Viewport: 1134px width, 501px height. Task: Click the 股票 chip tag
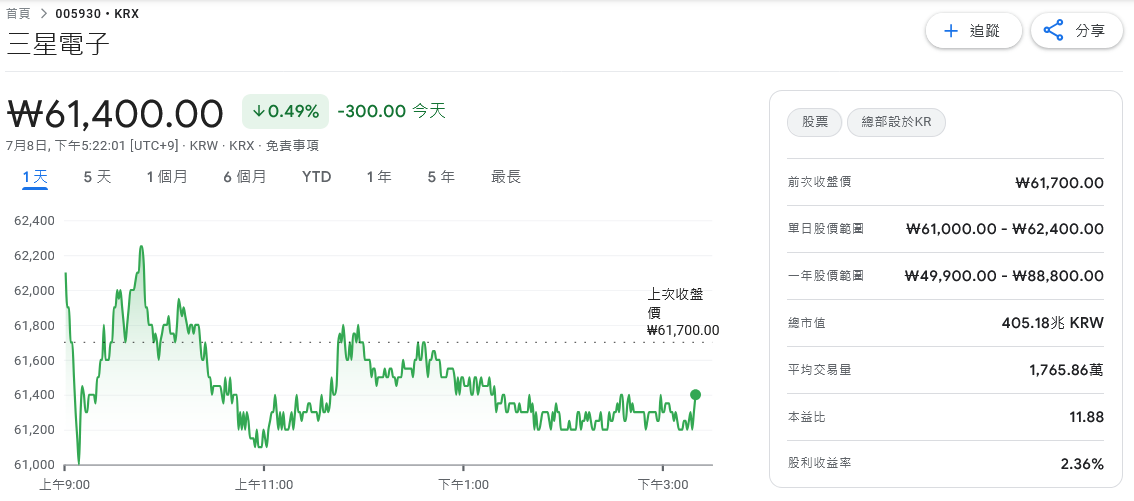pyautogui.click(x=814, y=123)
